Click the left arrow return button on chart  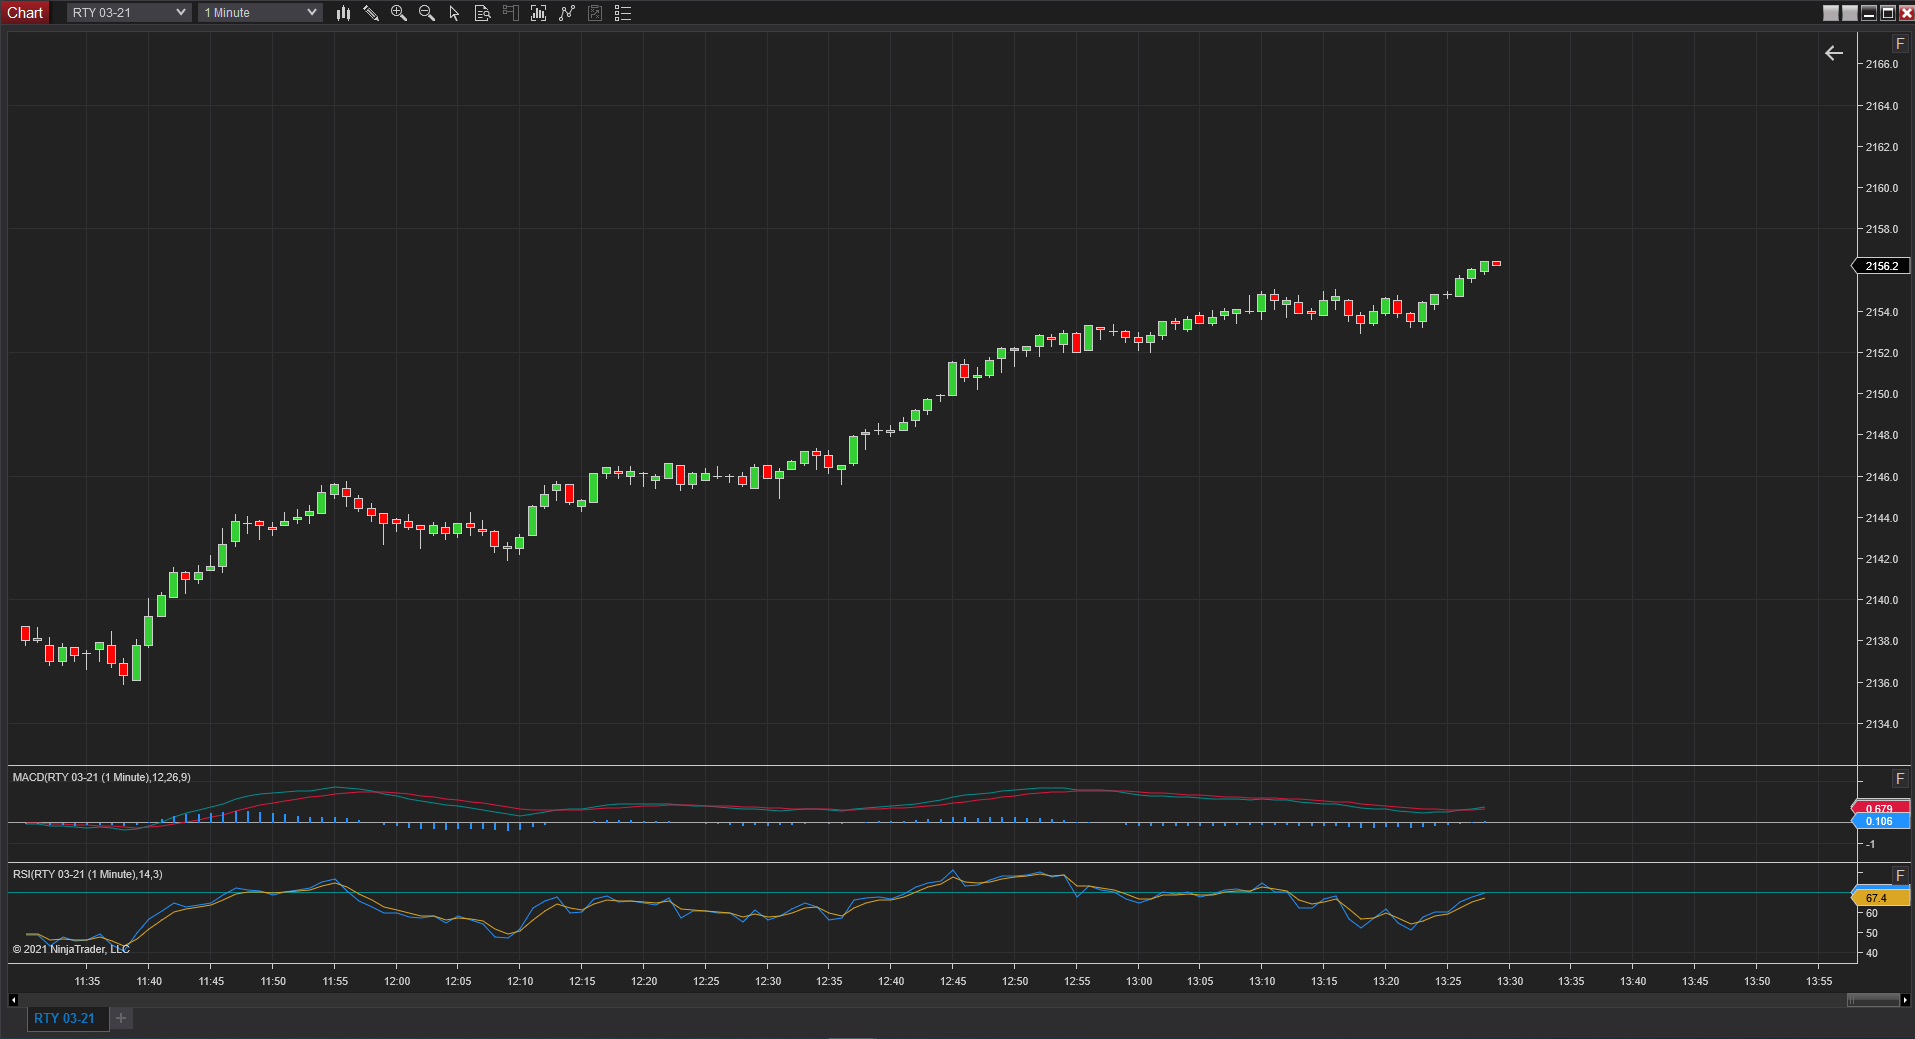tap(1834, 53)
